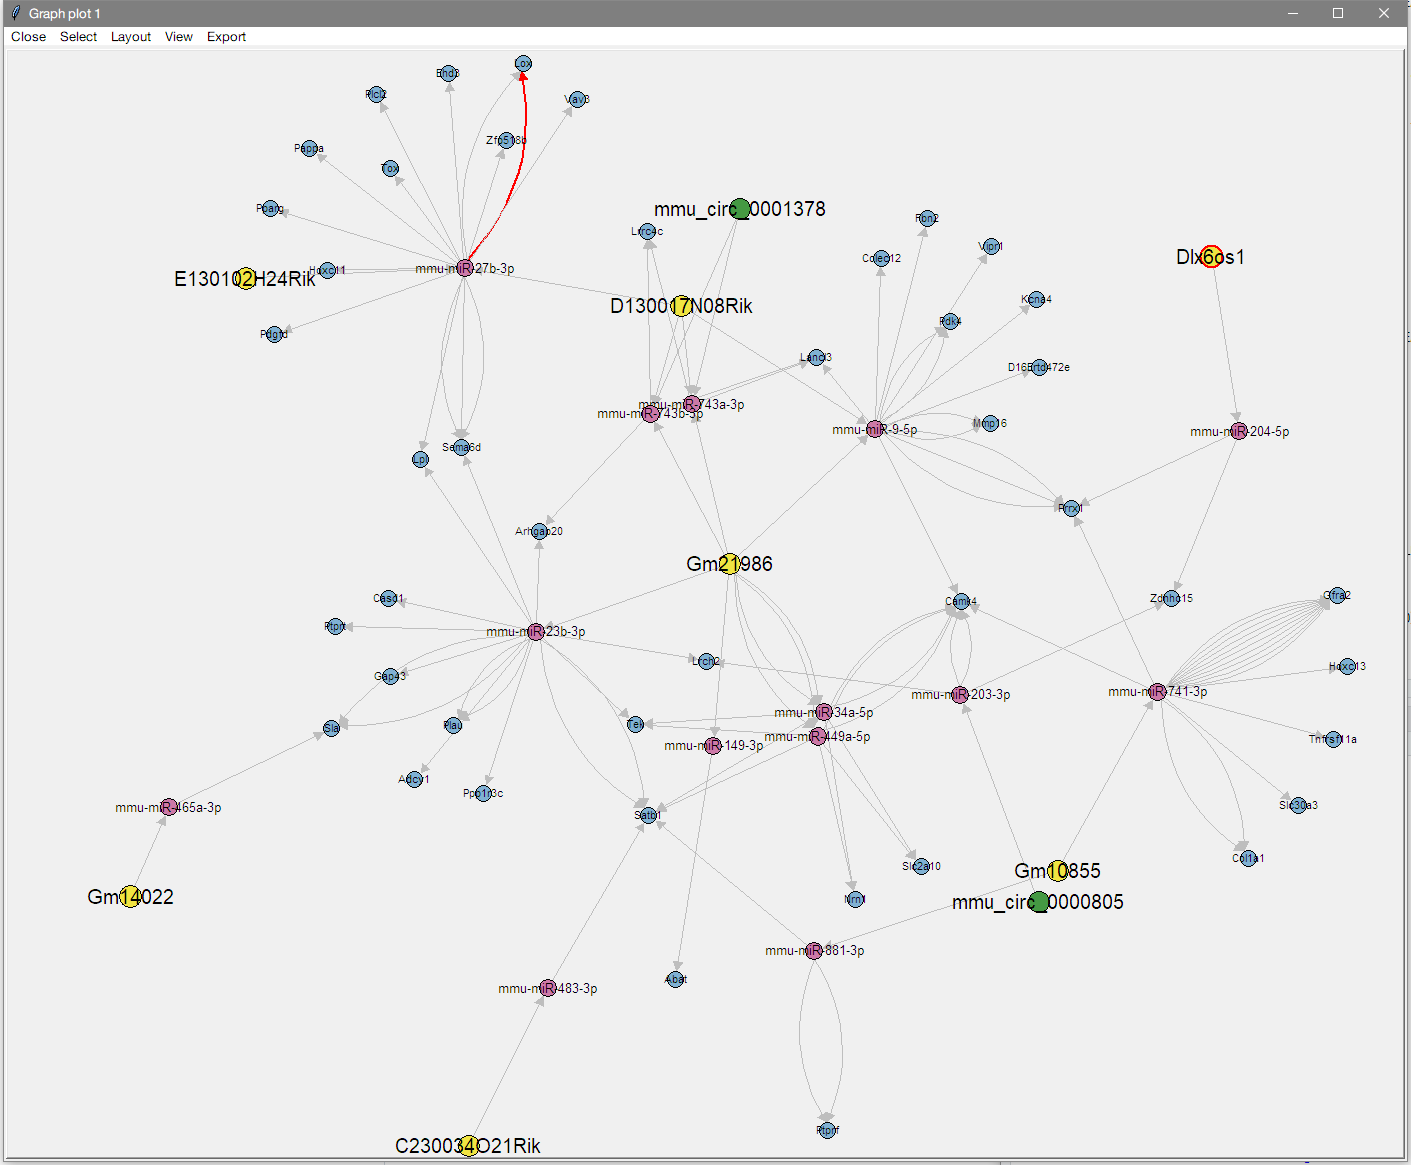This screenshot has height=1165, width=1411.
Task: Select the orange Dlx6os1 node
Action: 1212,258
